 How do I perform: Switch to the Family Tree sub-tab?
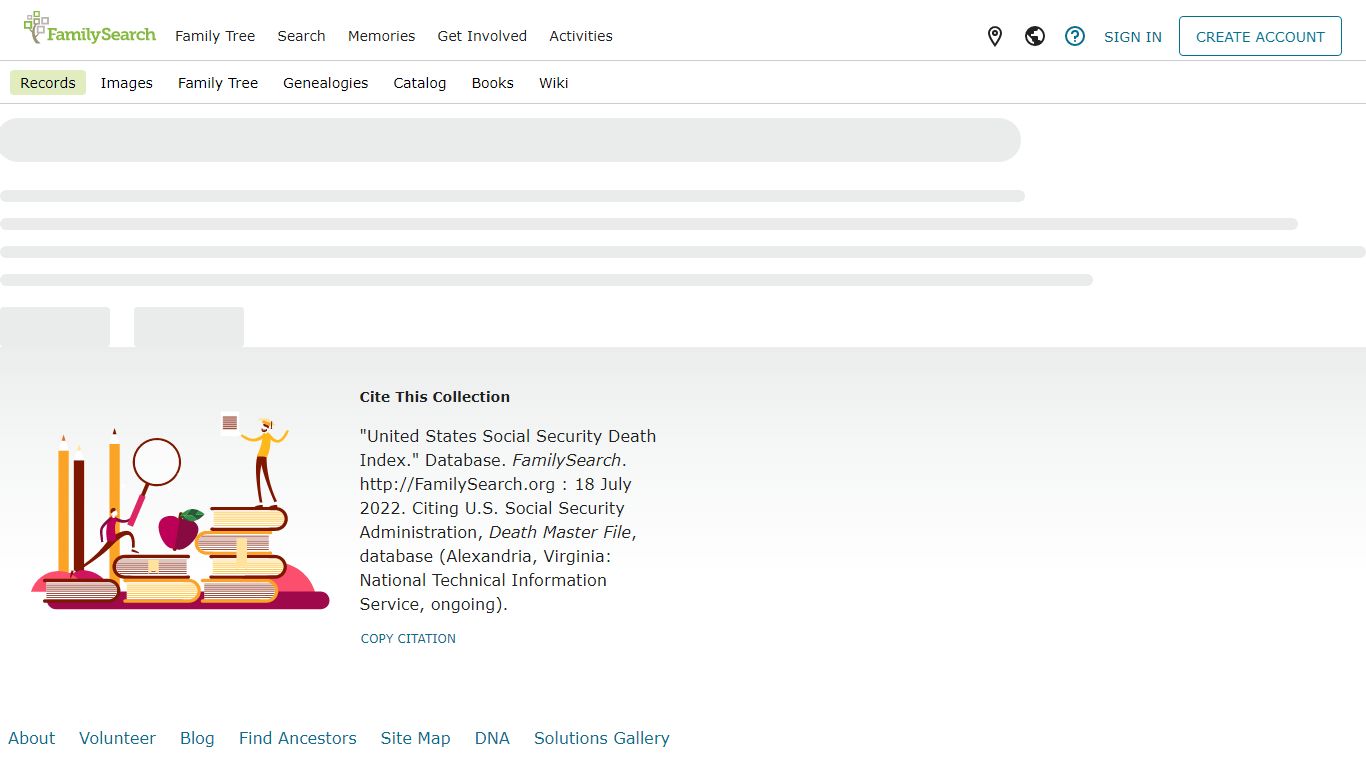[x=218, y=83]
